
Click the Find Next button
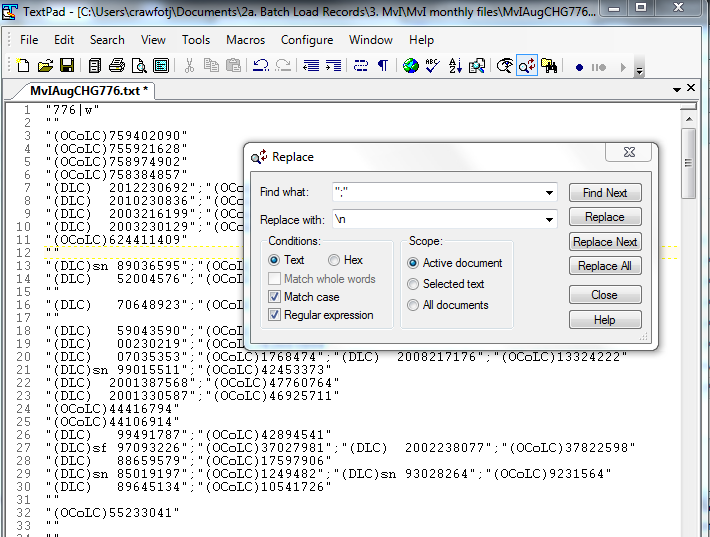(x=605, y=193)
